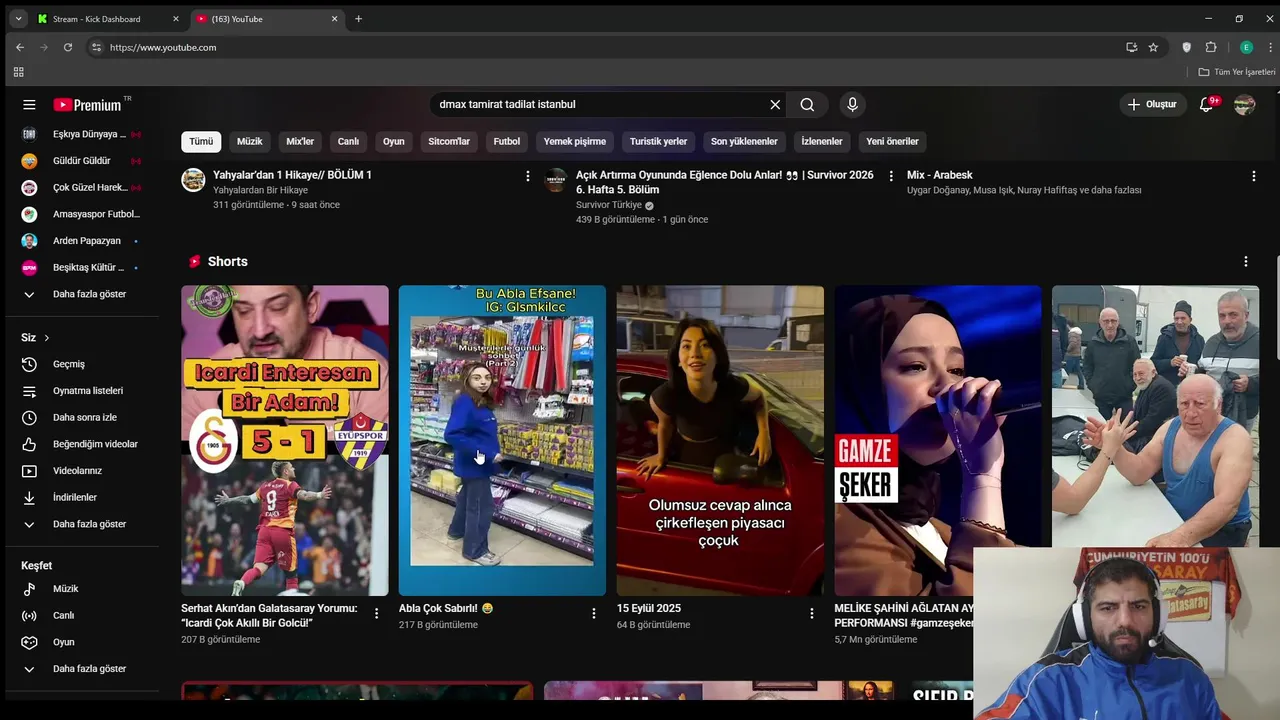Select the Oyun filter chip
1280x720 pixels.
coord(394,141)
